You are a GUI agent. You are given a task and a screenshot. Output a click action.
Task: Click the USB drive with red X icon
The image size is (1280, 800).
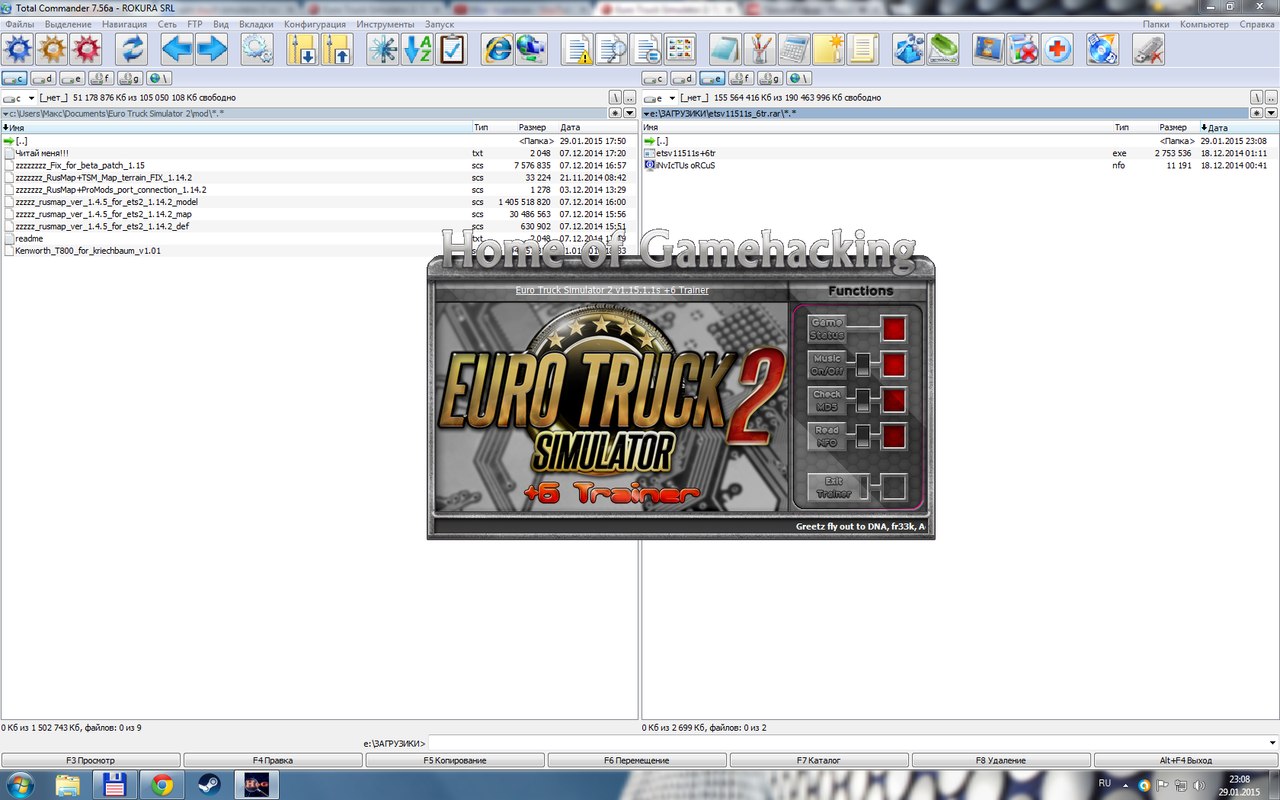(1149, 49)
